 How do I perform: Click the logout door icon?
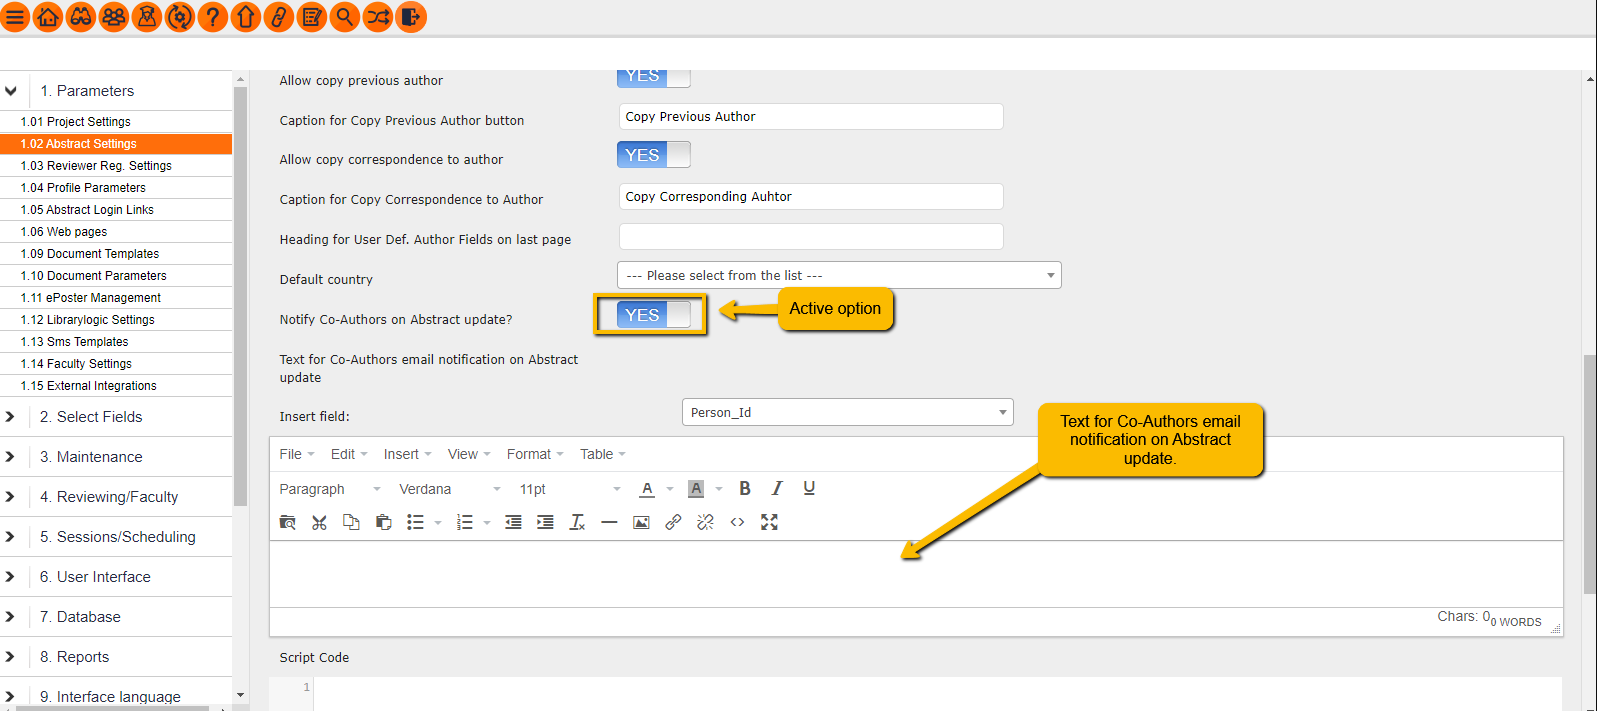coord(410,17)
